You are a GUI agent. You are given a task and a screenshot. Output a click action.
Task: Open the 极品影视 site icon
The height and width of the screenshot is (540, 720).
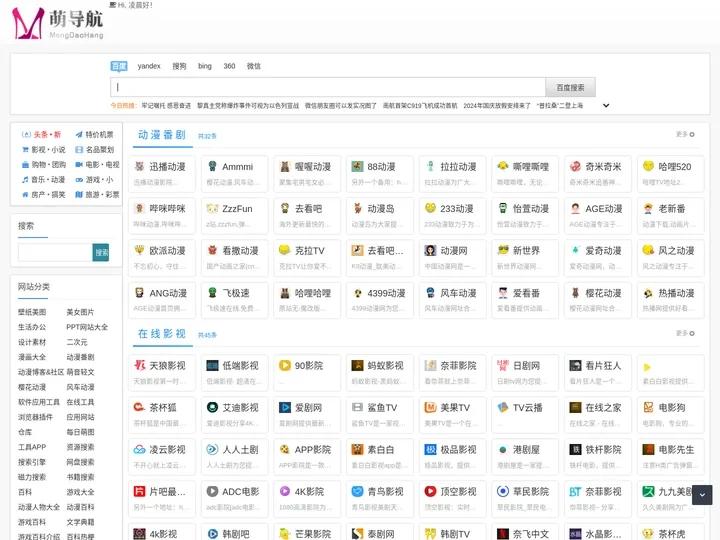pos(430,450)
